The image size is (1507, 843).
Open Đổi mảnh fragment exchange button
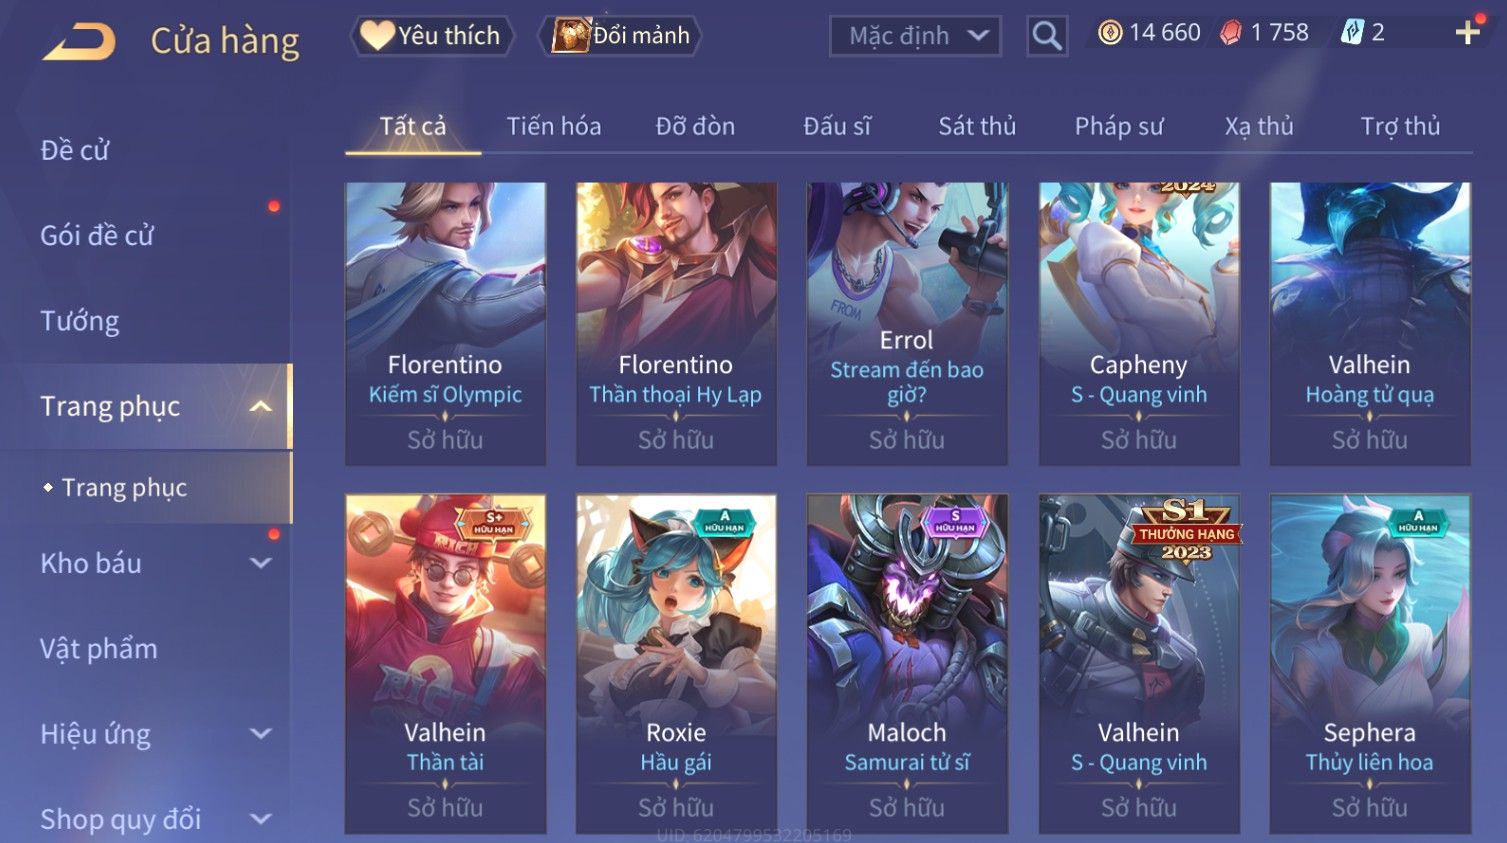pos(620,36)
